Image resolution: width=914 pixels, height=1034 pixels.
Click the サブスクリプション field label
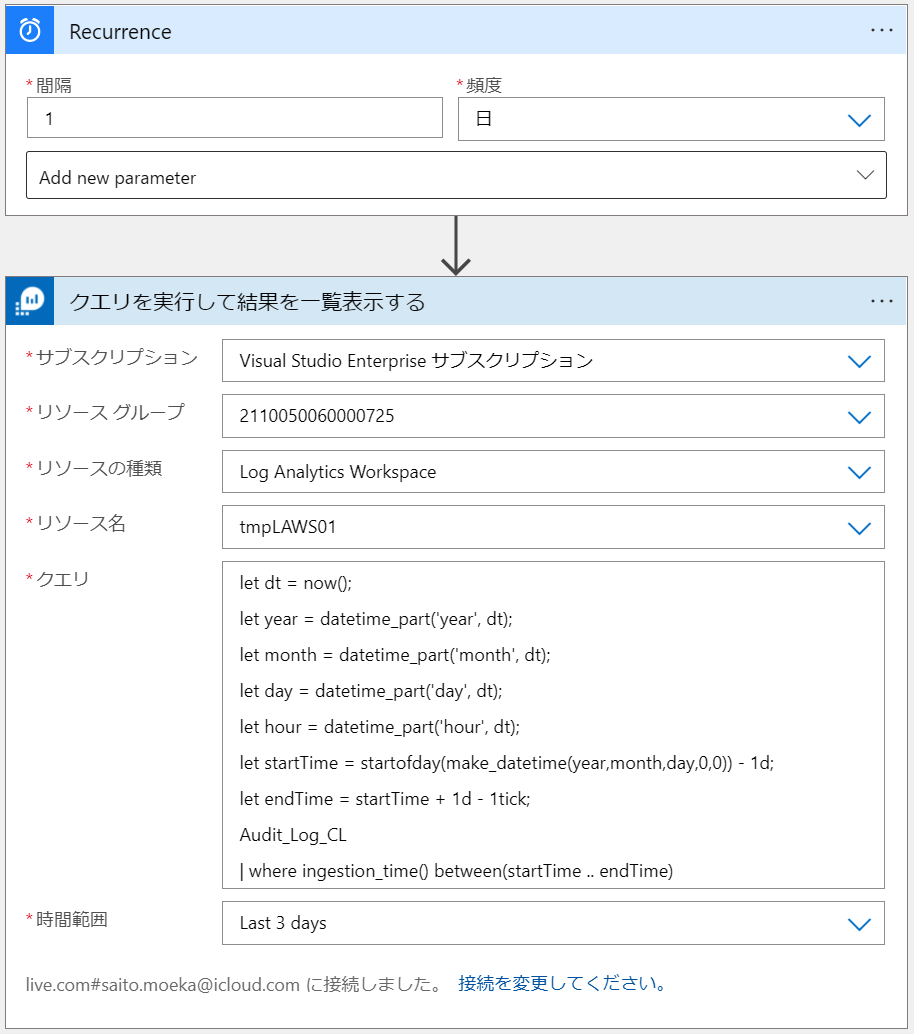117,357
